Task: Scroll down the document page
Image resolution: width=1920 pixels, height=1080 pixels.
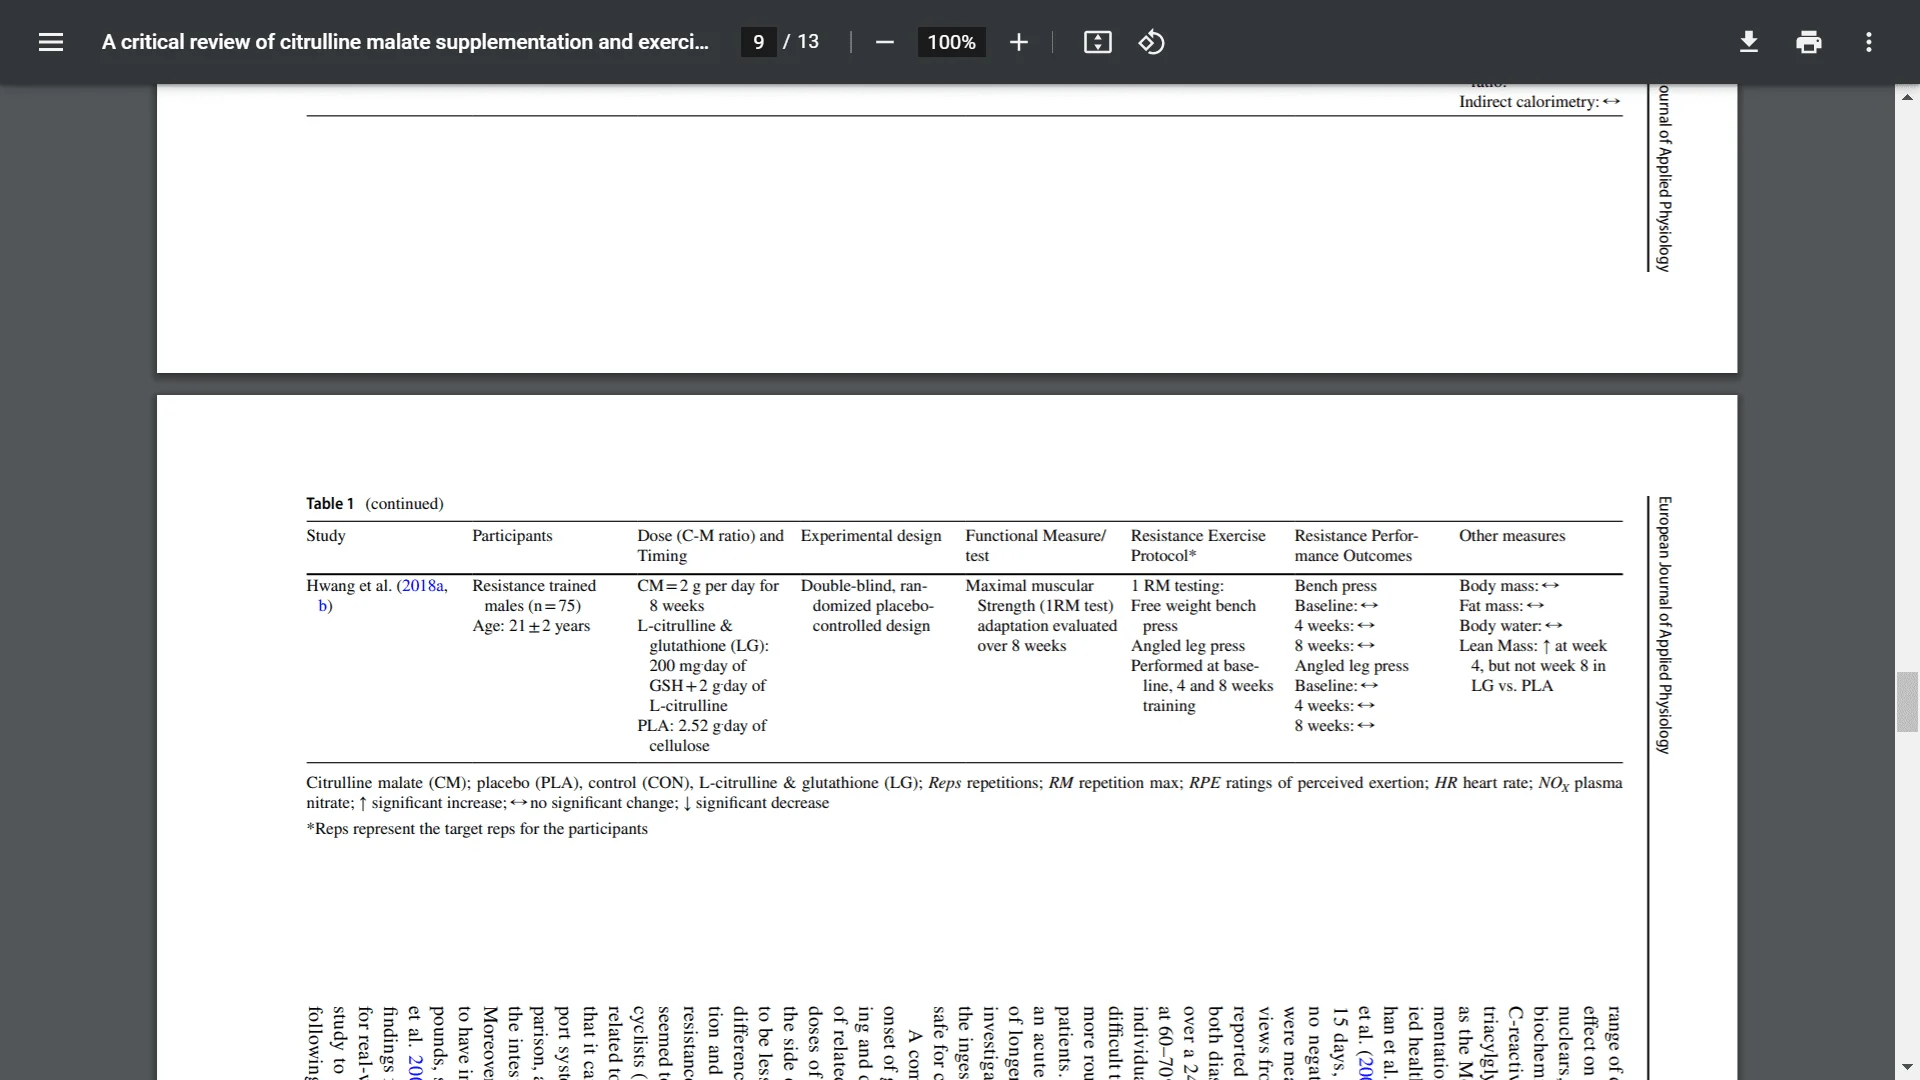Action: click(x=1908, y=1065)
